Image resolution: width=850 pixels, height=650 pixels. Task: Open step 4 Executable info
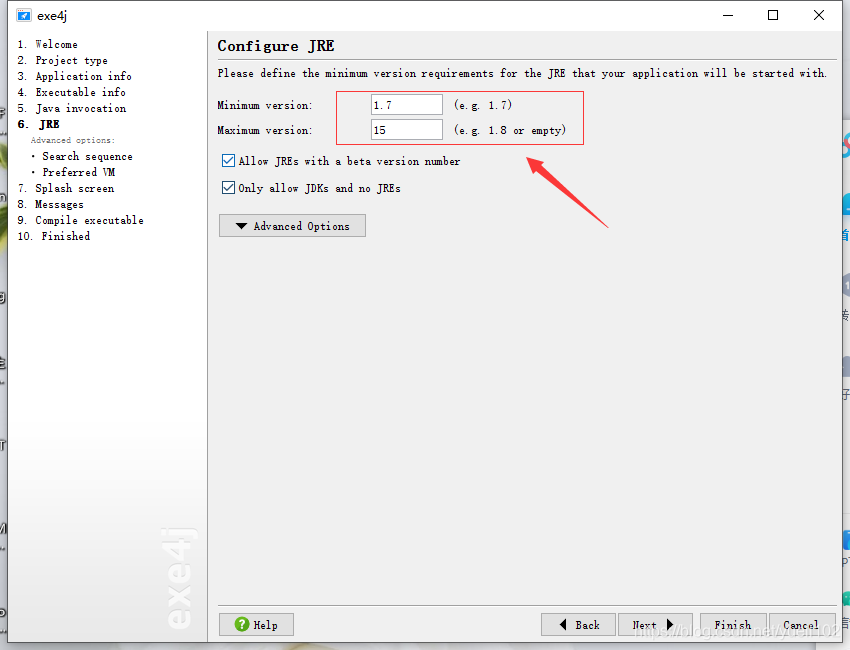[x=72, y=92]
